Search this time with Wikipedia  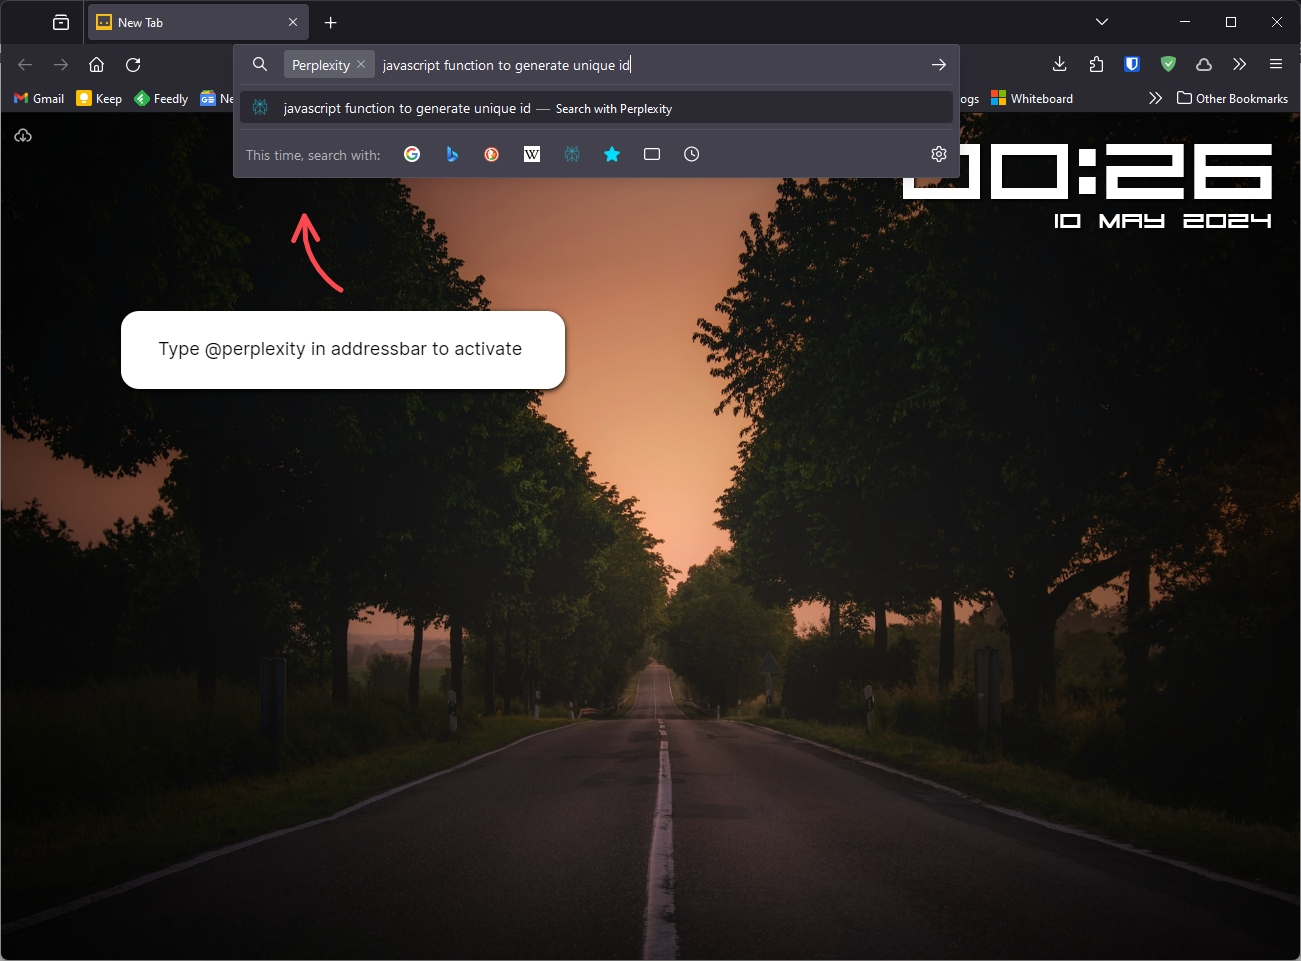(532, 154)
